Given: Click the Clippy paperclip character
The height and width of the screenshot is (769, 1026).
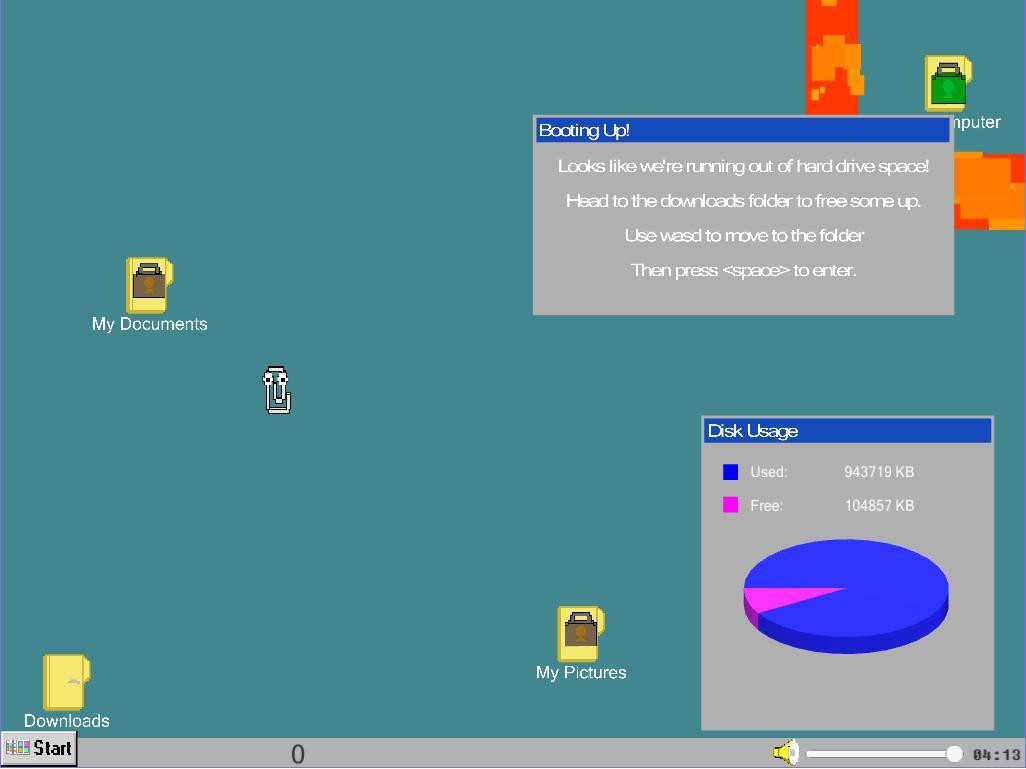Looking at the screenshot, I should click(277, 390).
